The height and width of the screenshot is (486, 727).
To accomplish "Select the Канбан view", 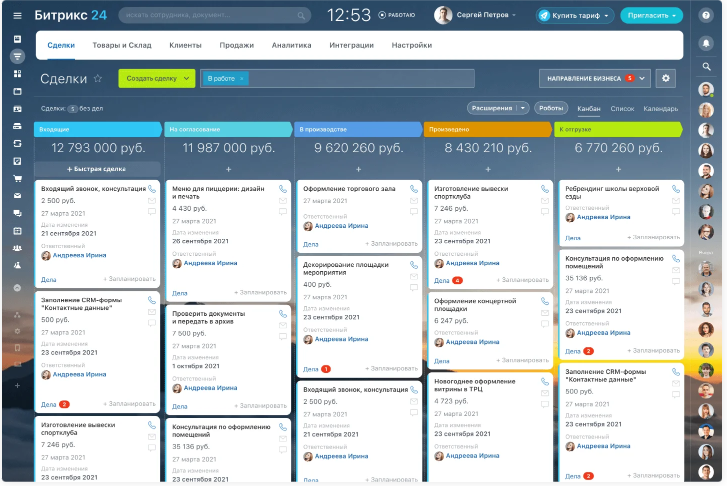I will tap(589, 109).
